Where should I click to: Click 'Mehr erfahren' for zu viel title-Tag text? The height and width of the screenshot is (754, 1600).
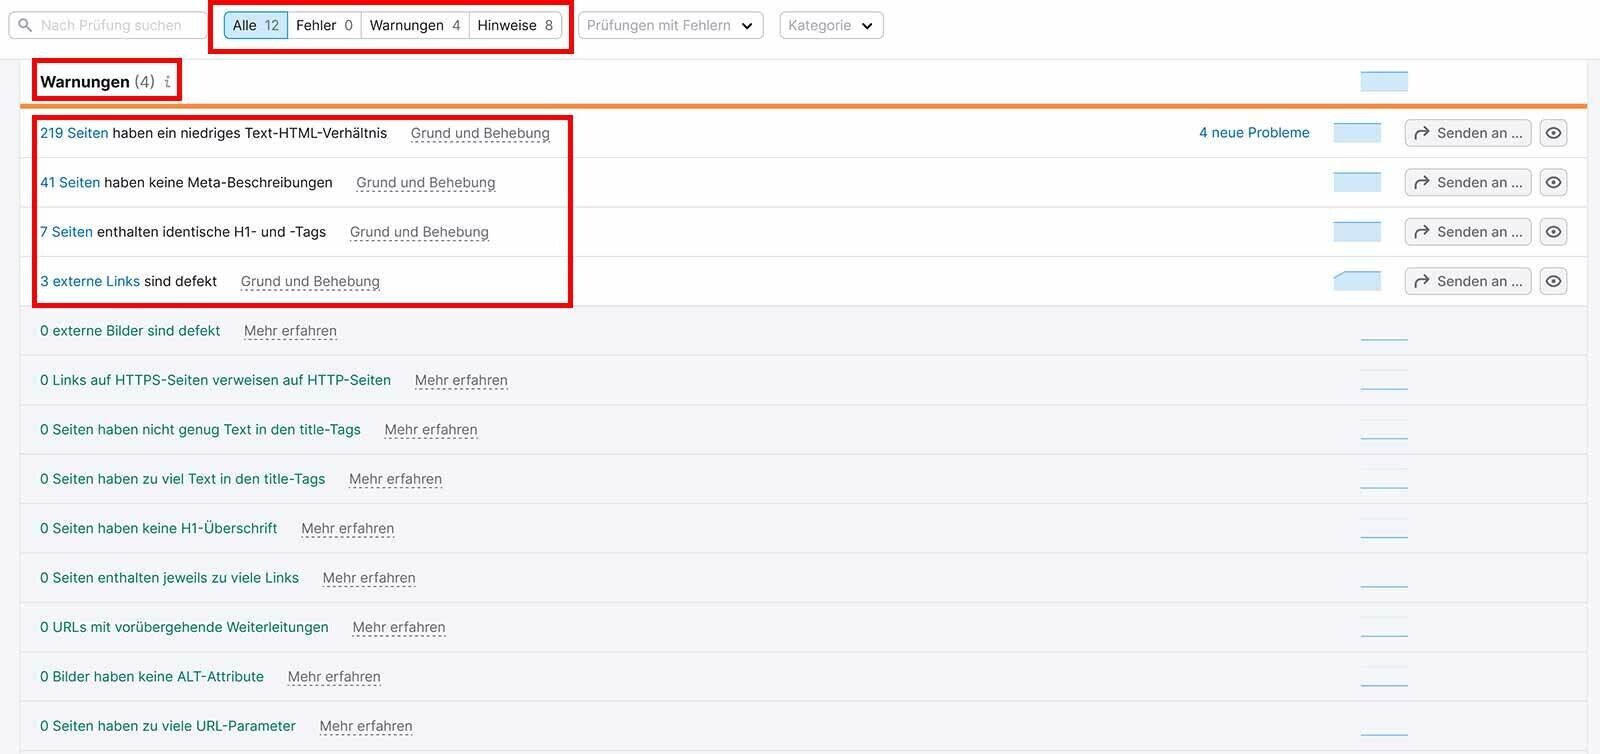[395, 480]
